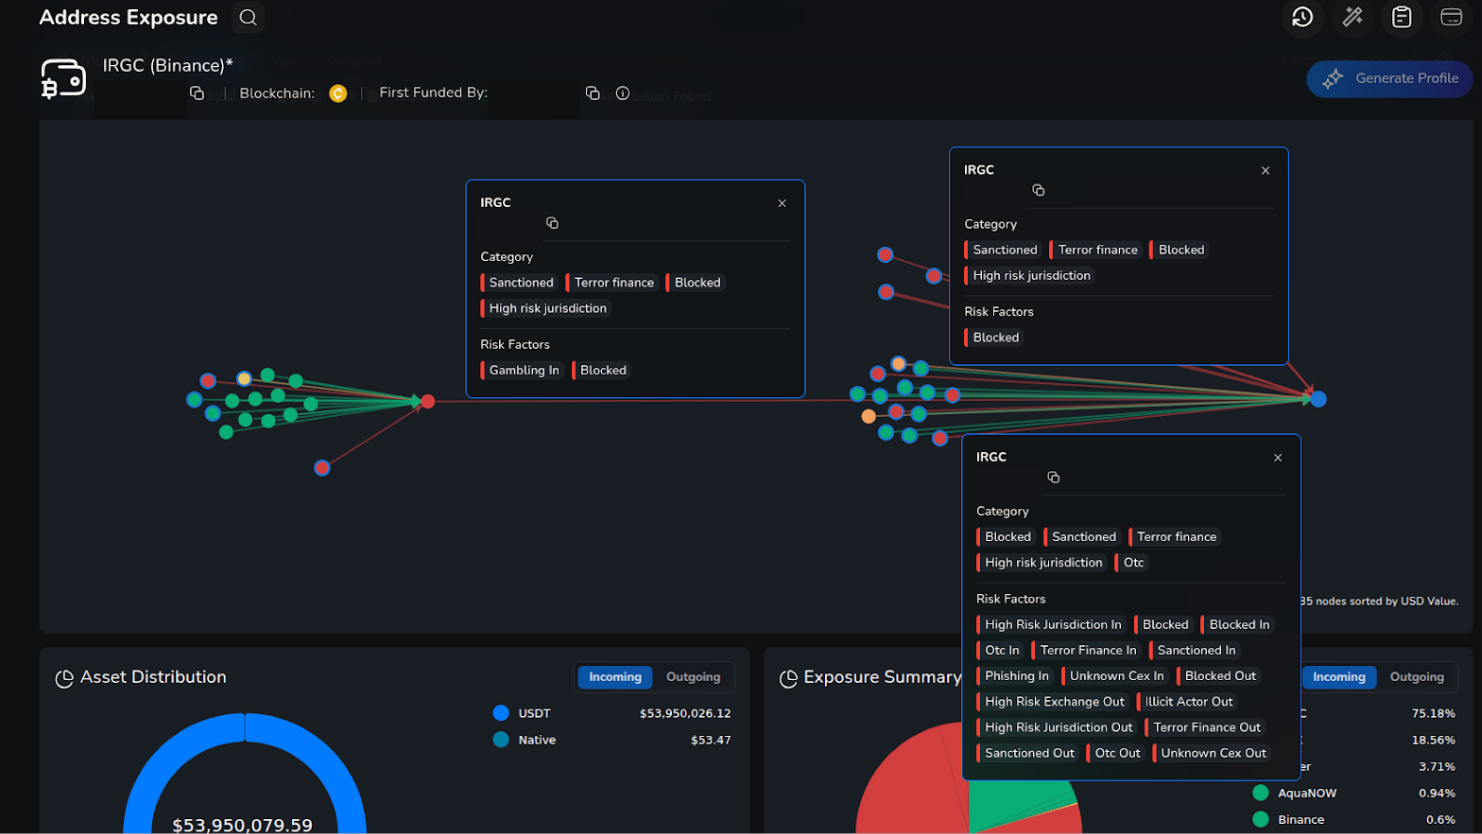Click the Sanctioned Out tag
Image resolution: width=1482 pixels, height=834 pixels.
(x=1027, y=753)
